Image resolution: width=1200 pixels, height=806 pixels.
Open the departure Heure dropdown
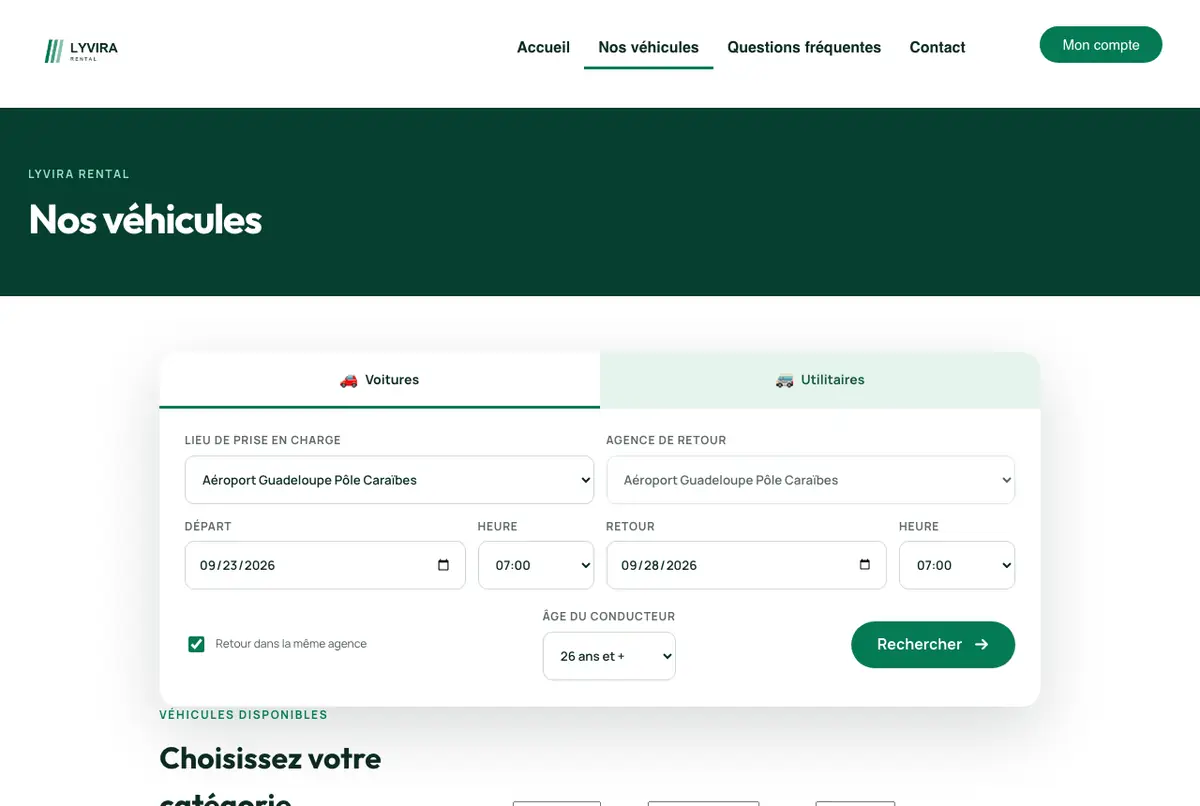point(536,565)
